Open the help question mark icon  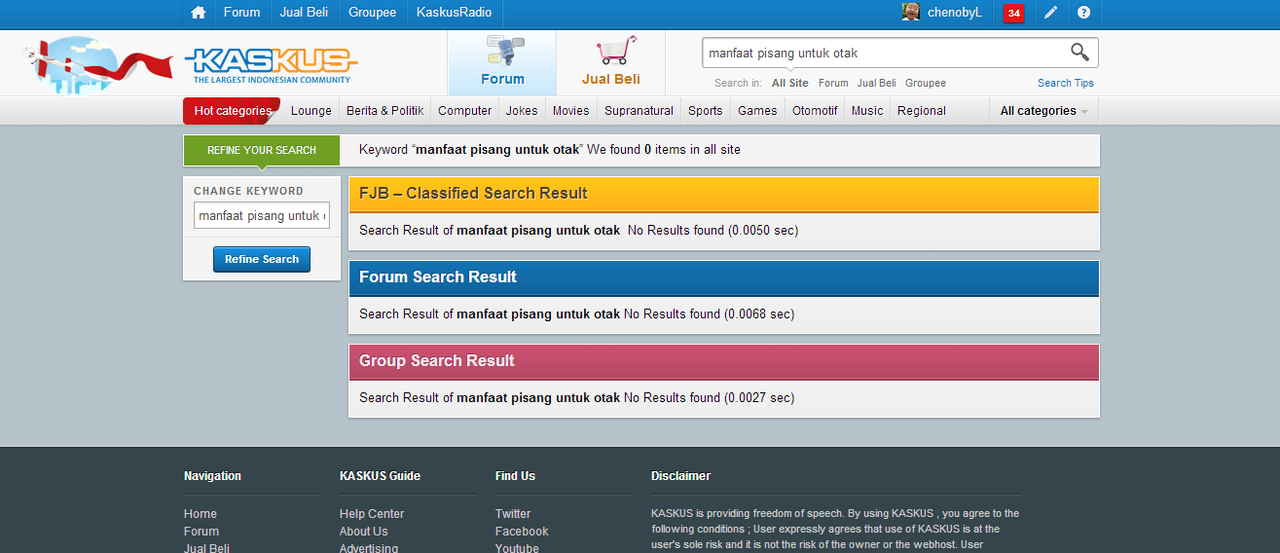pyautogui.click(x=1083, y=13)
